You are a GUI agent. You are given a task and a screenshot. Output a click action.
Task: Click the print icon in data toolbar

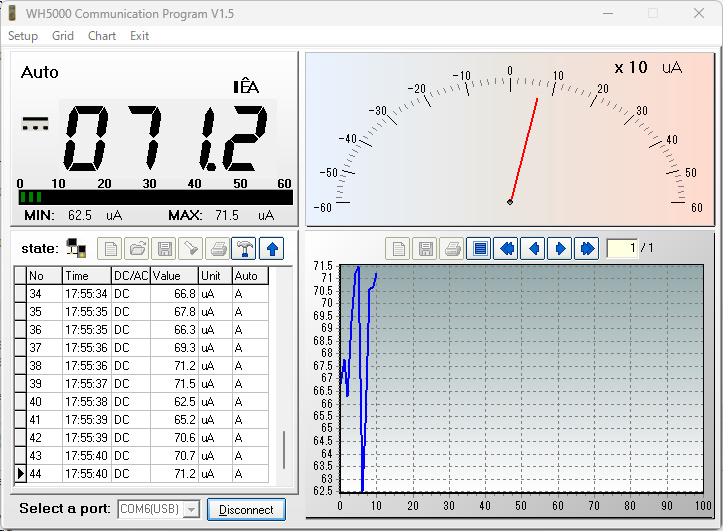[217, 248]
